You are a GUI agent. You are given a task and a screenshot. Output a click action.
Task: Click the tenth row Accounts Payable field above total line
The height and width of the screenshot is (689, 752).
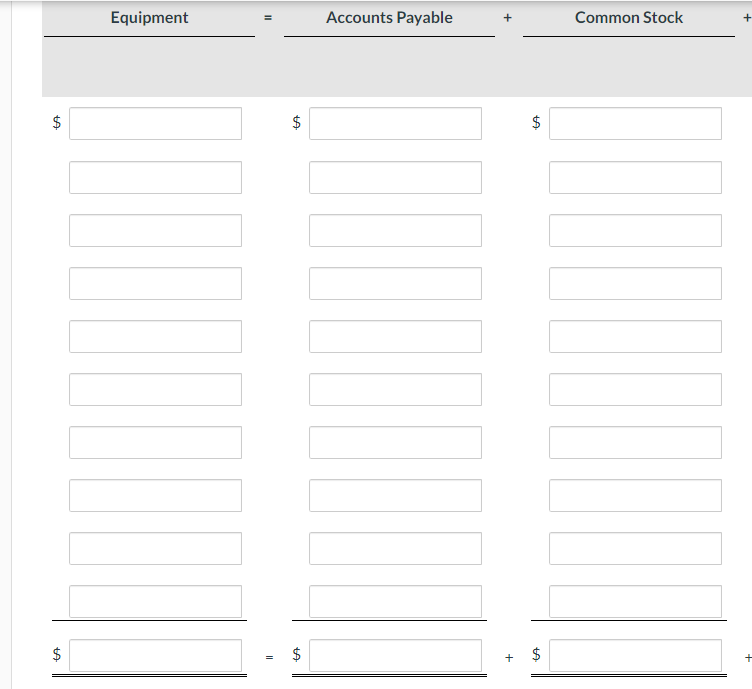[396, 601]
